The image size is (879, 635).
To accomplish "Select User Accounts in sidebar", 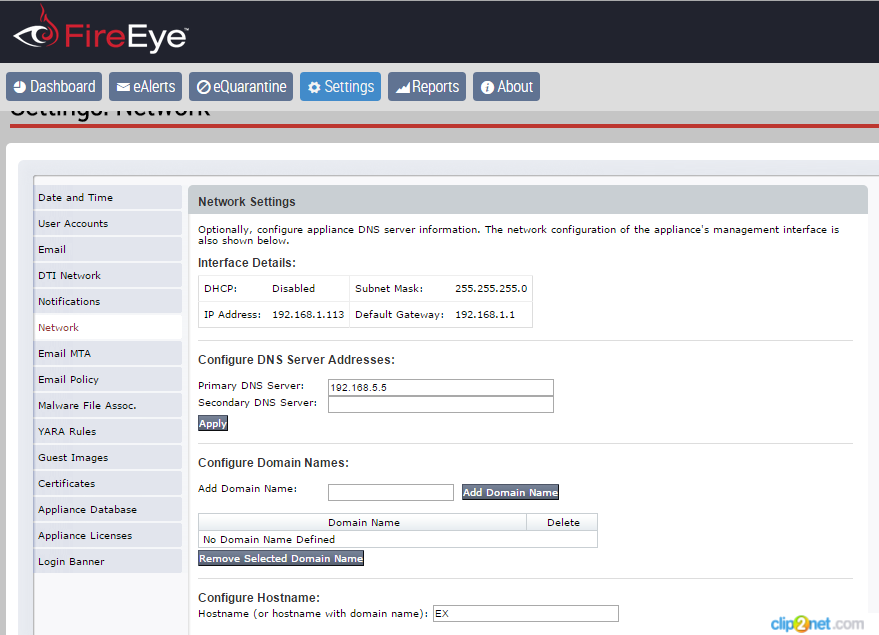I will coord(108,223).
